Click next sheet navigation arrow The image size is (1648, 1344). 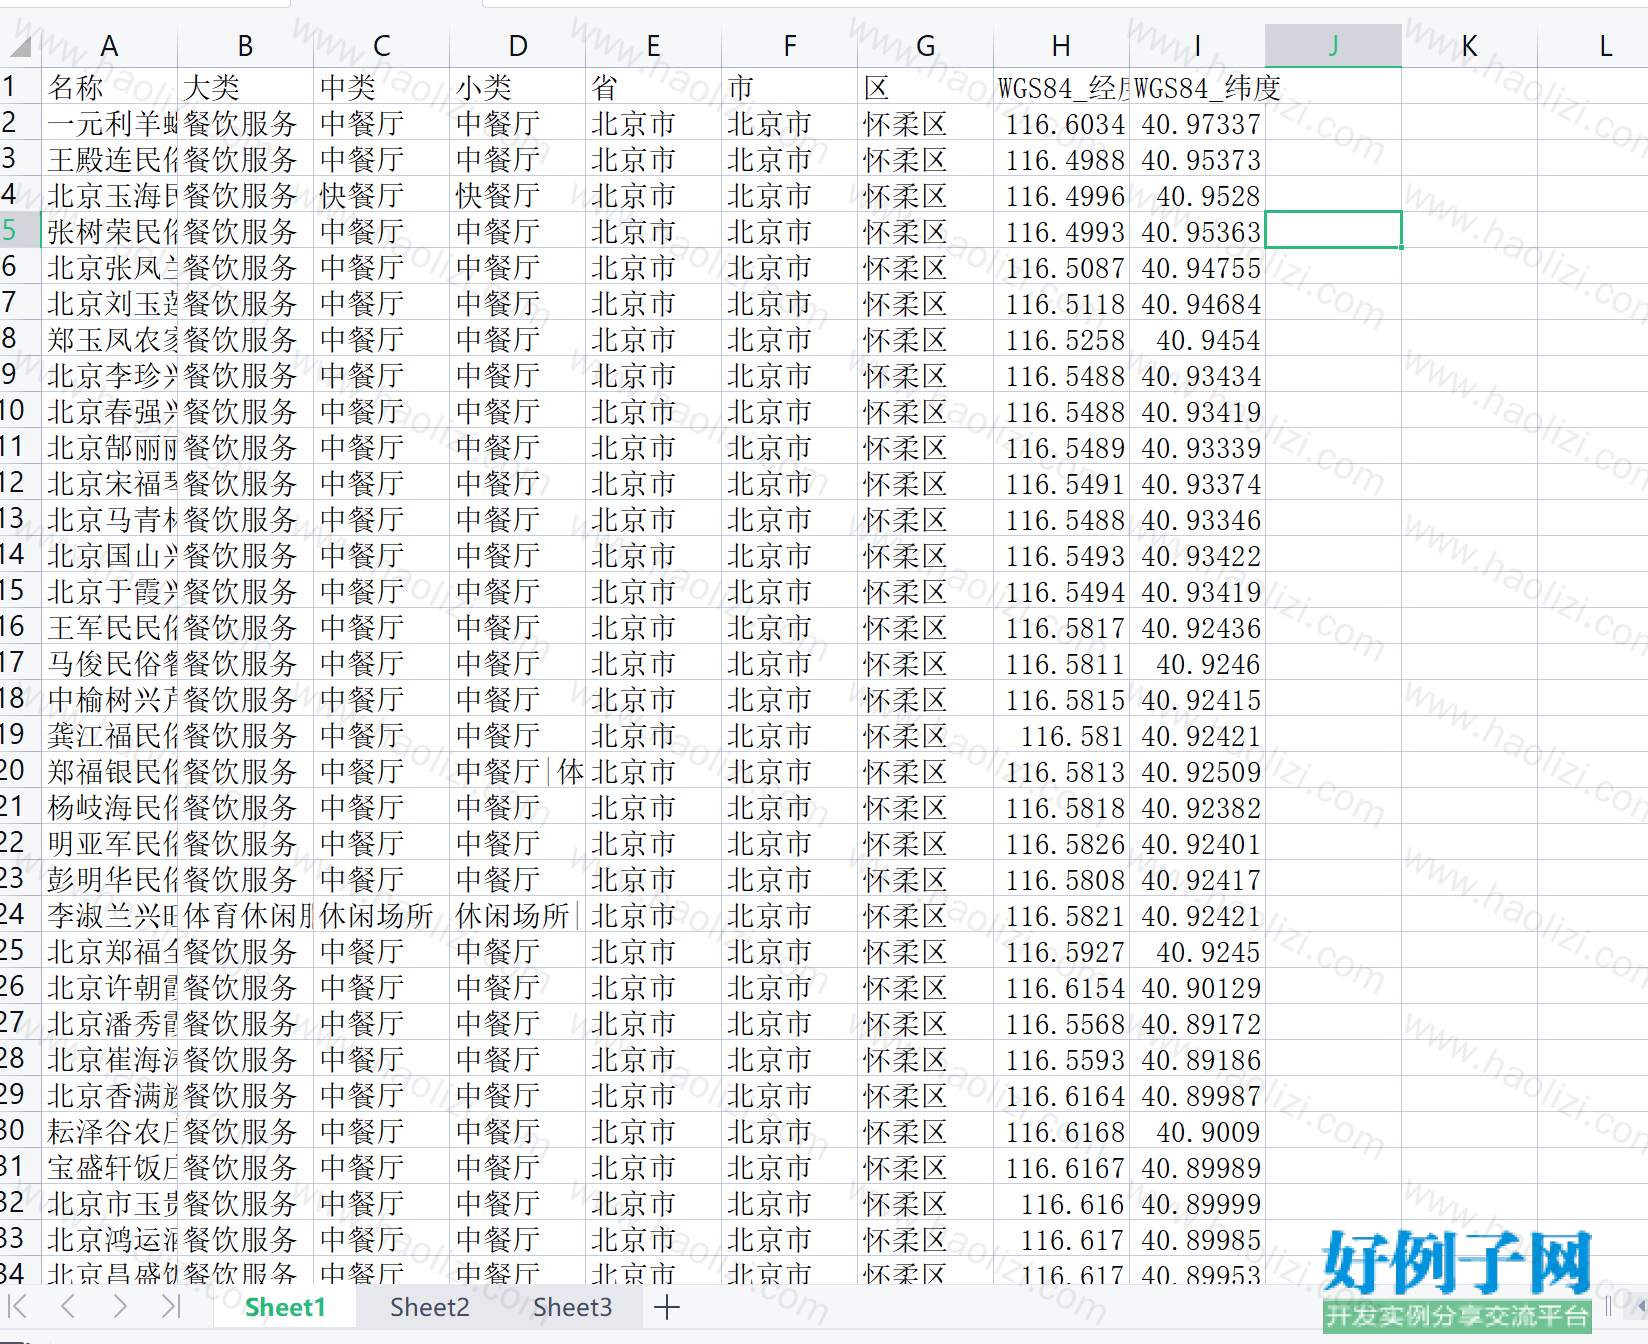[120, 1306]
